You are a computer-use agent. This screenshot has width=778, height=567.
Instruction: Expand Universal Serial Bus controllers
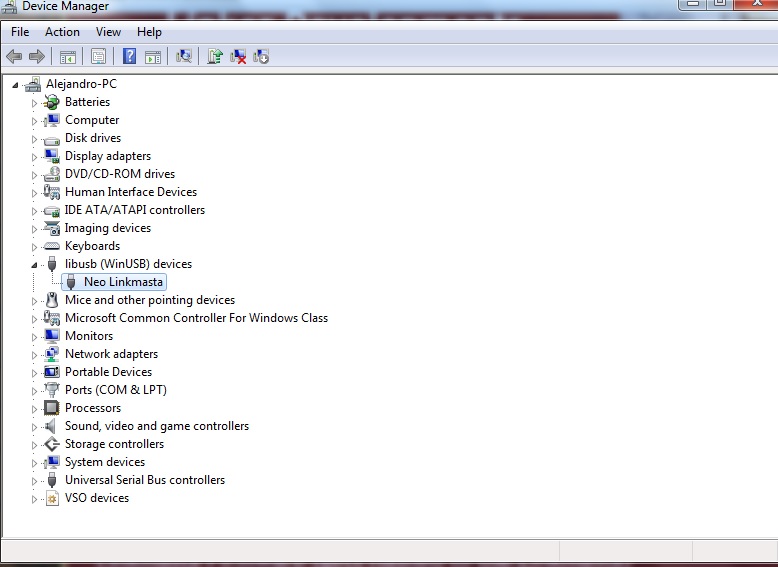tap(34, 481)
